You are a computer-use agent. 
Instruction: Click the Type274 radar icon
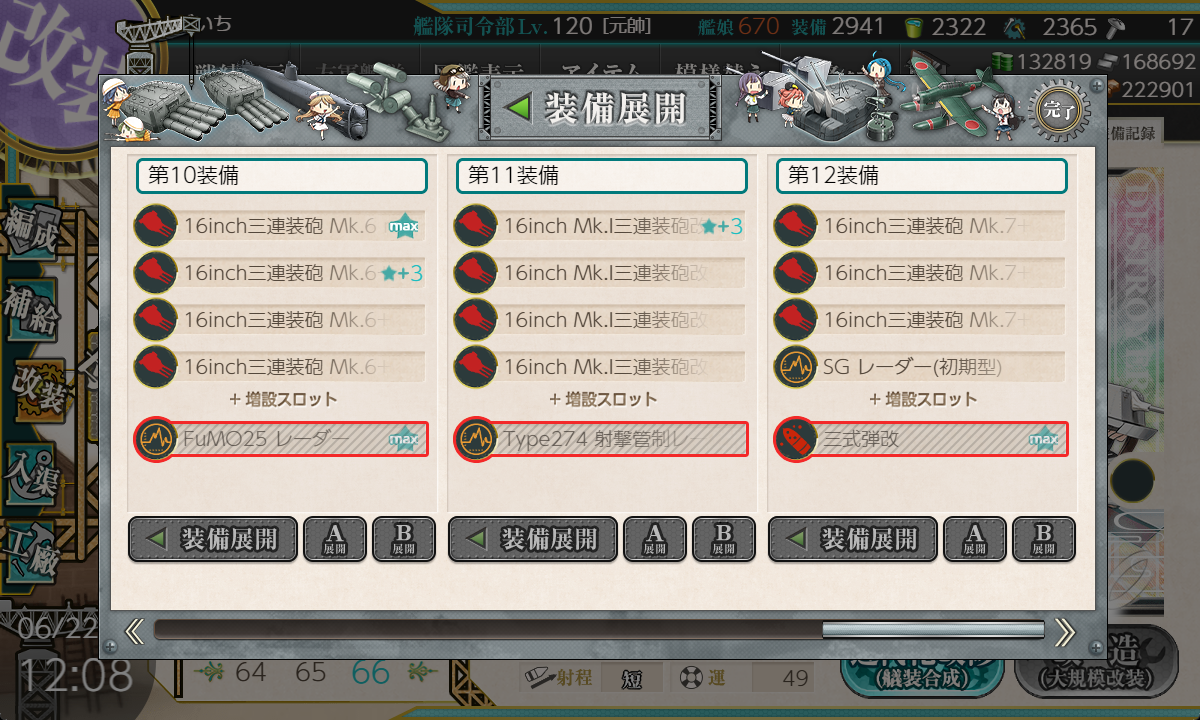click(x=475, y=440)
